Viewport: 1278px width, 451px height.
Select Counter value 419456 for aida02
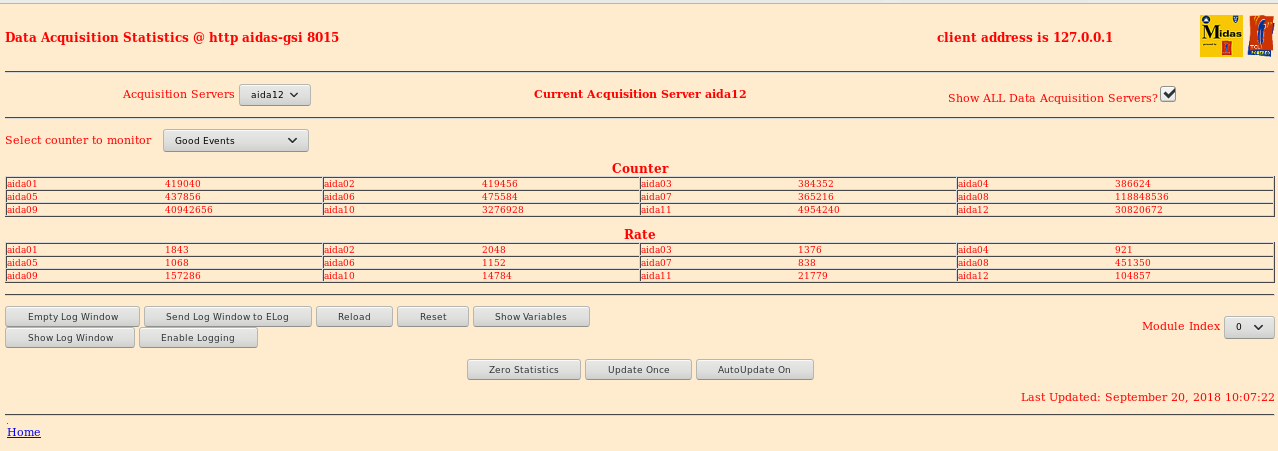pos(500,184)
